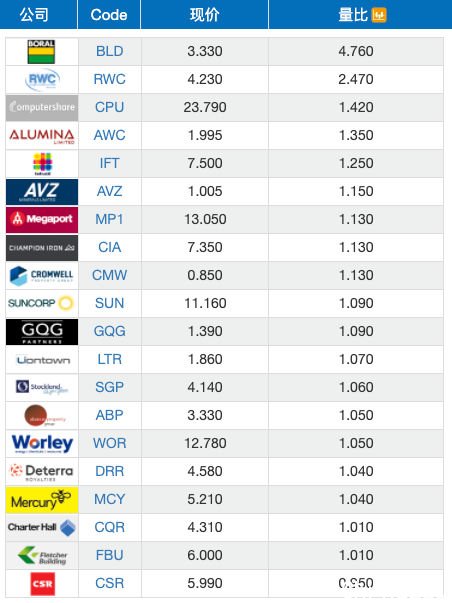452x603 pixels.
Task: Follow the SUN stock code link
Action: pos(110,303)
